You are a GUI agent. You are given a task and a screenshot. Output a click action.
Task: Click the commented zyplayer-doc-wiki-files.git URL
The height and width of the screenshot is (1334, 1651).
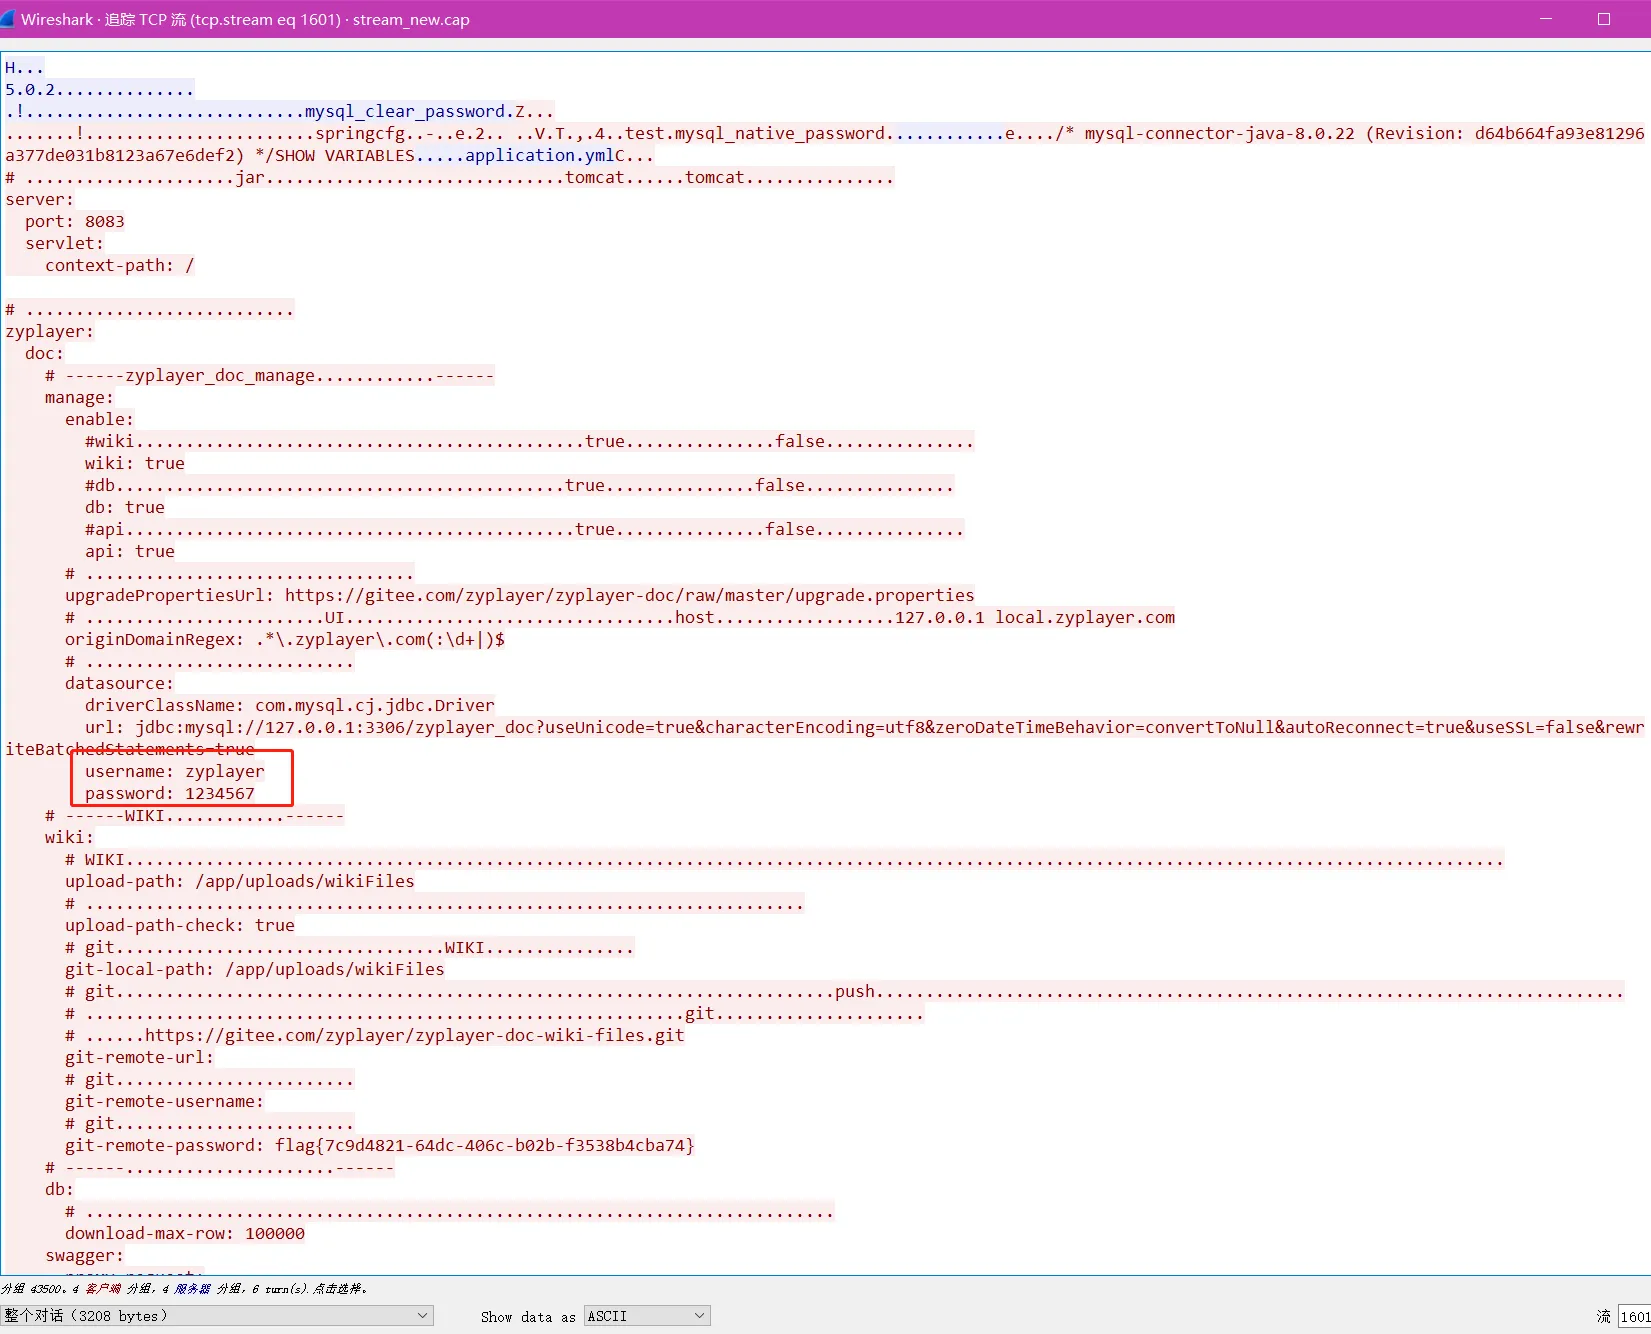coord(415,1036)
